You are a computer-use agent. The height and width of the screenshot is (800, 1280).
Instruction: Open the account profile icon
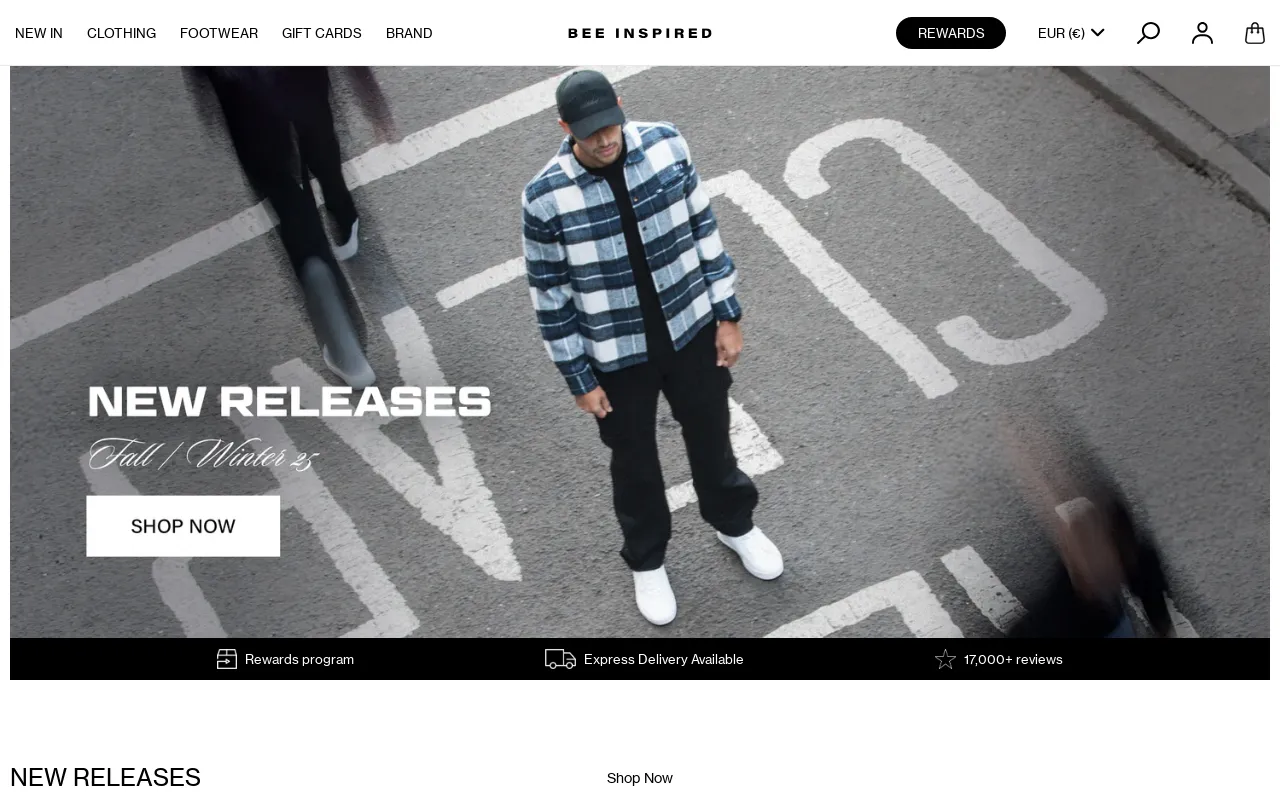point(1202,33)
